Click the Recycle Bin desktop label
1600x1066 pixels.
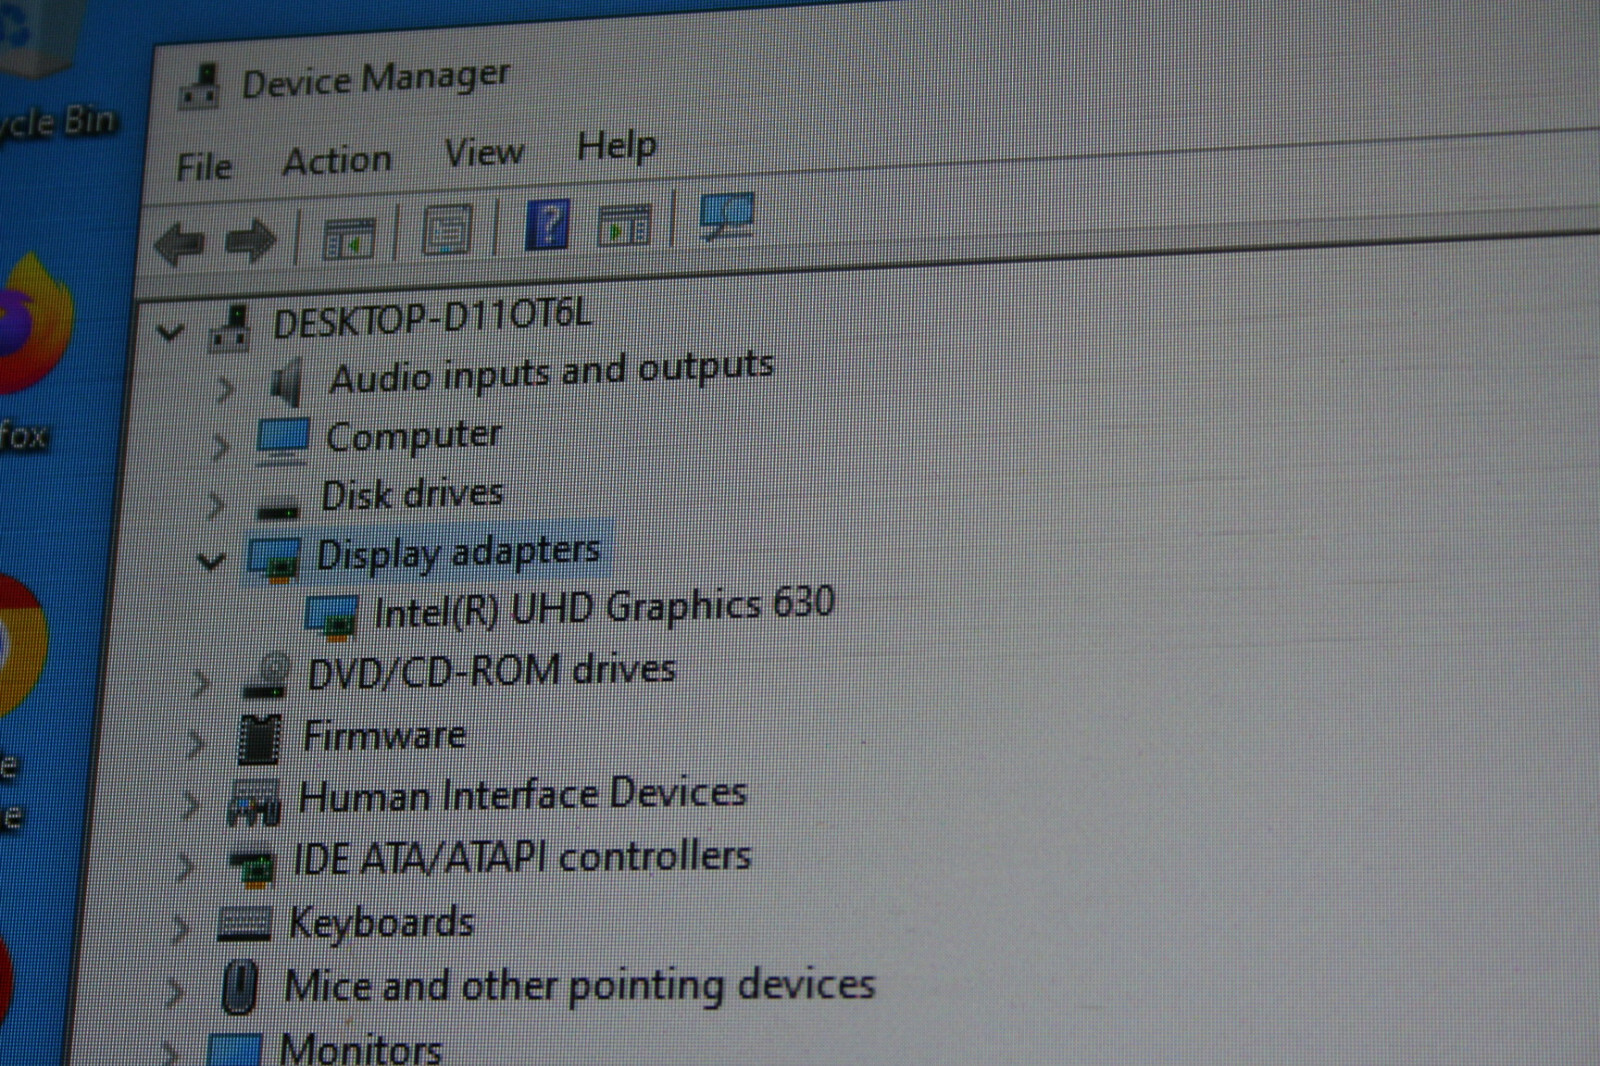coord(57,123)
